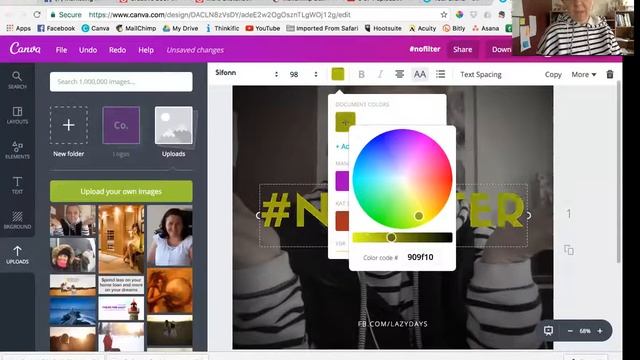Viewport: 640px width, 360px height.
Task: Open Text Spacing options
Action: pyautogui.click(x=481, y=74)
